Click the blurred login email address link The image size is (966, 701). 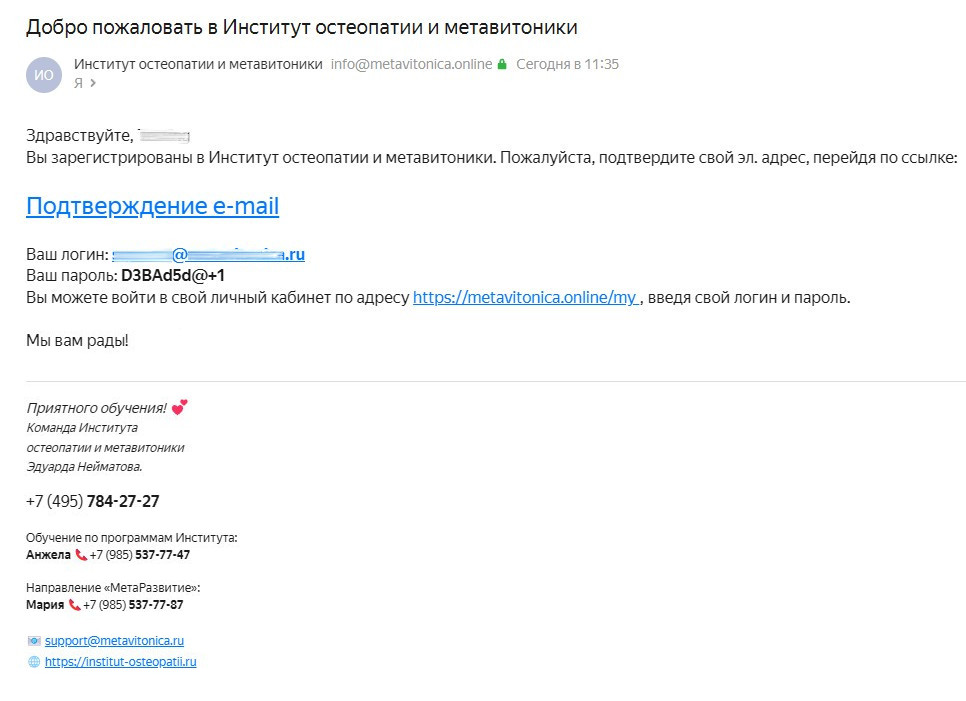point(208,254)
